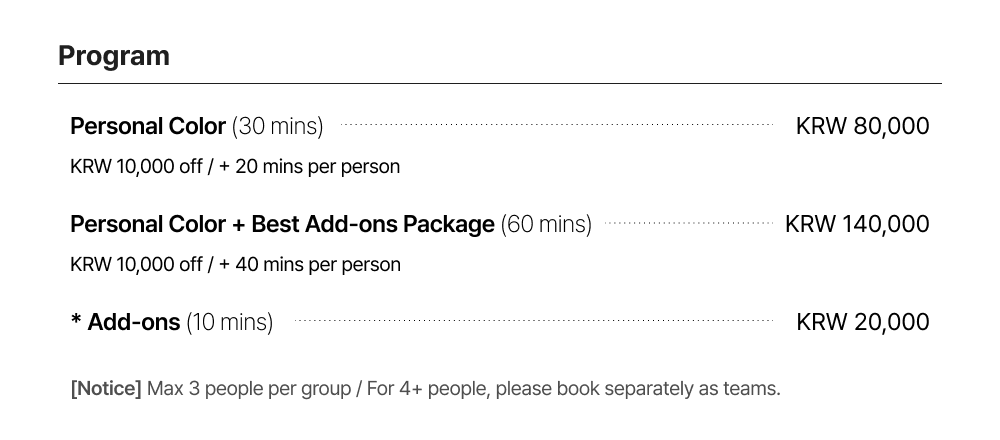Screen dimensions: 1000x440
Task: Select the Personal Color program title
Action: pos(148,126)
